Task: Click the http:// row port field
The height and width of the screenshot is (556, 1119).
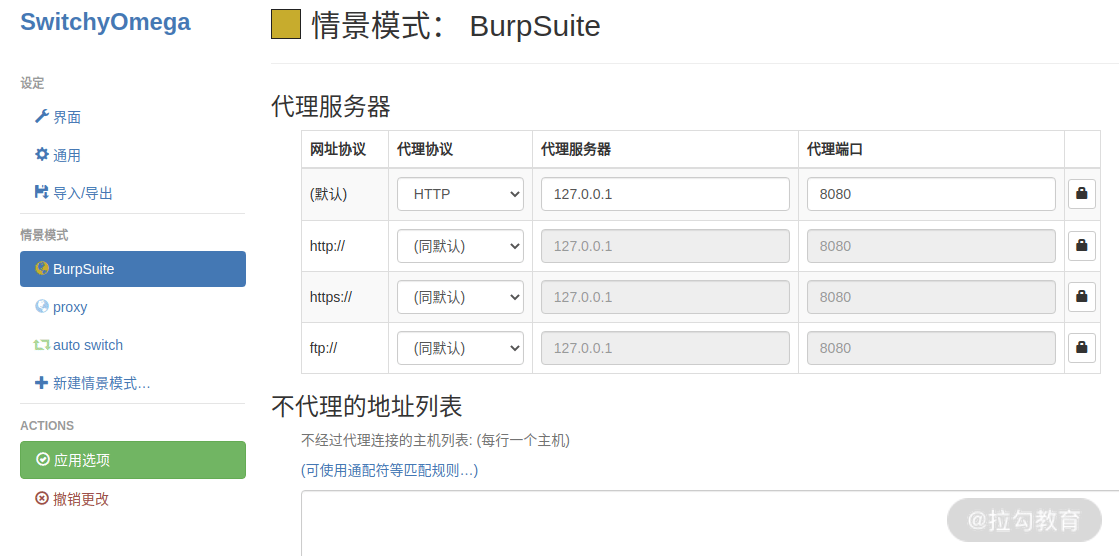Action: [x=931, y=246]
